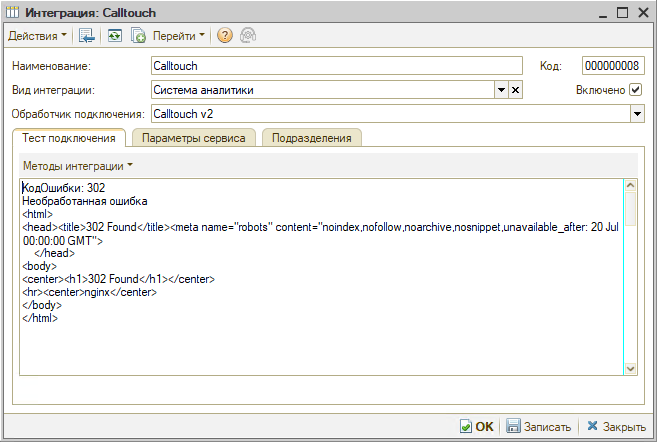Click the Записать button
657x442 pixels.
pos(538,426)
